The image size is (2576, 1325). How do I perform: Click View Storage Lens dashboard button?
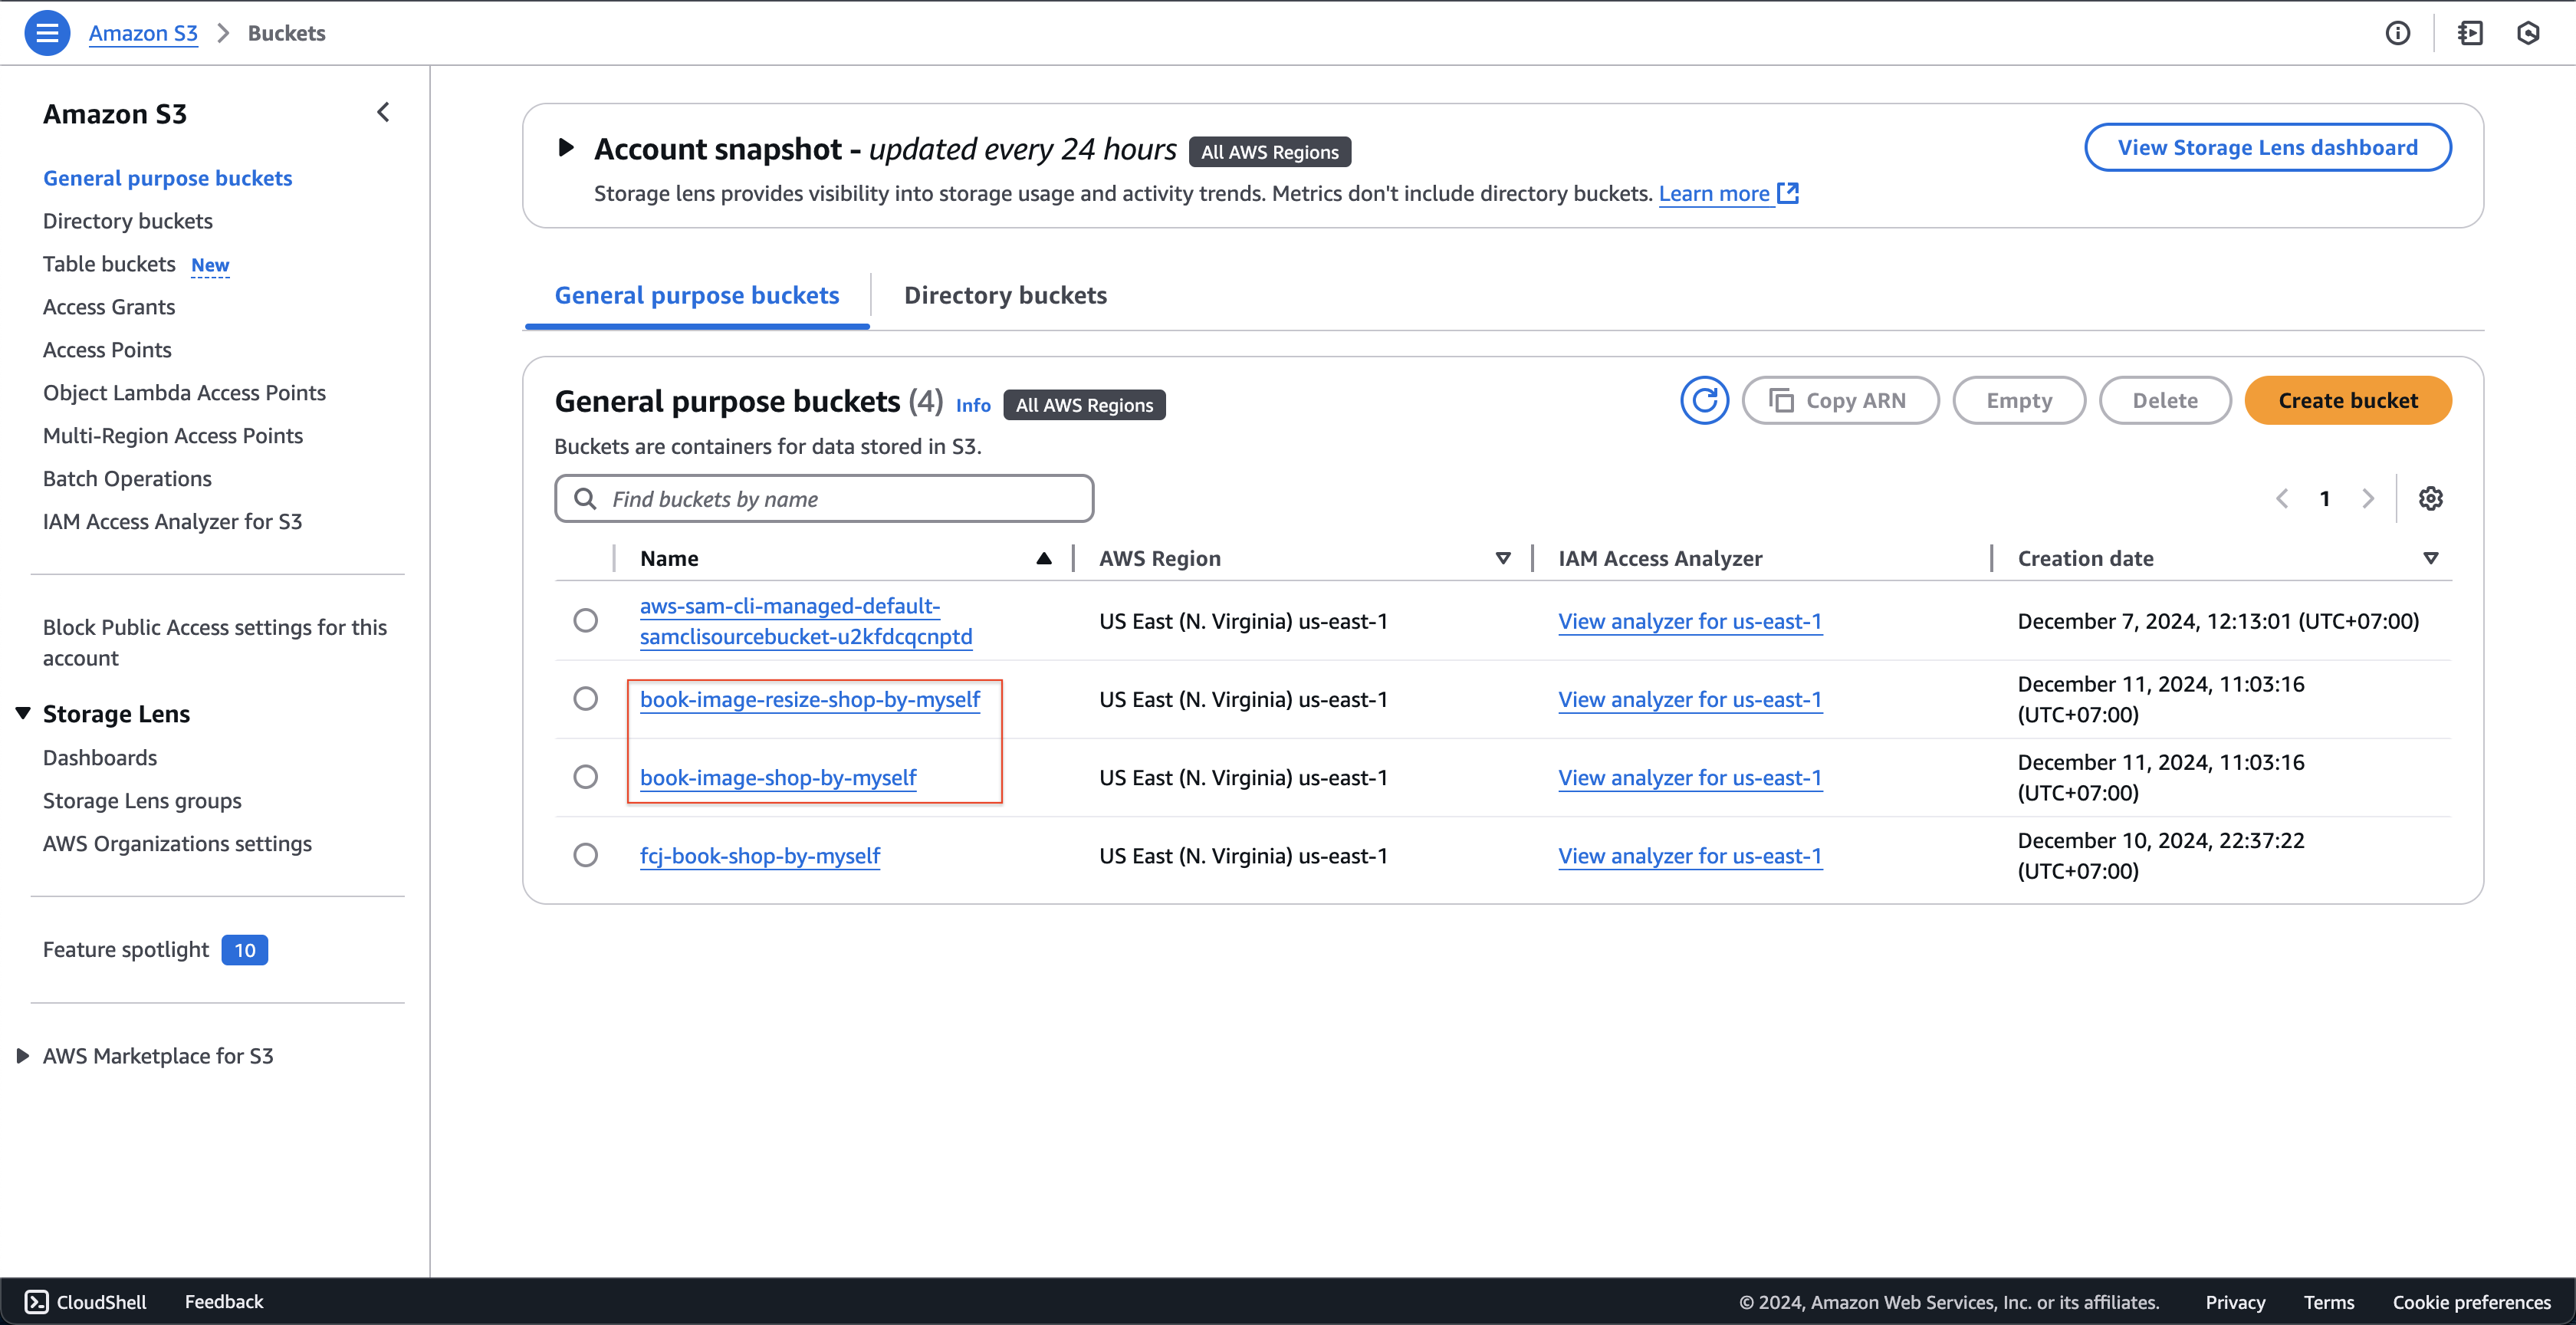(2267, 147)
